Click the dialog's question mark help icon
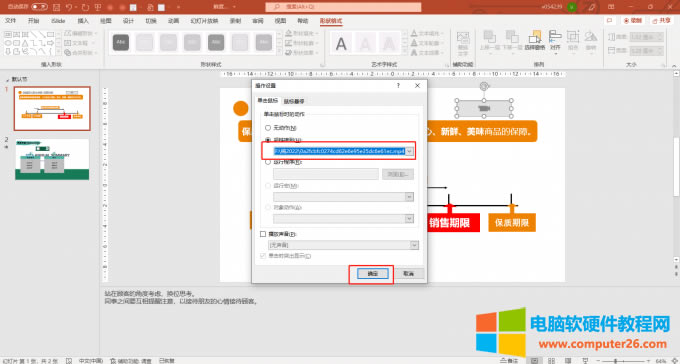Image resolution: width=680 pixels, height=364 pixels. [399, 86]
